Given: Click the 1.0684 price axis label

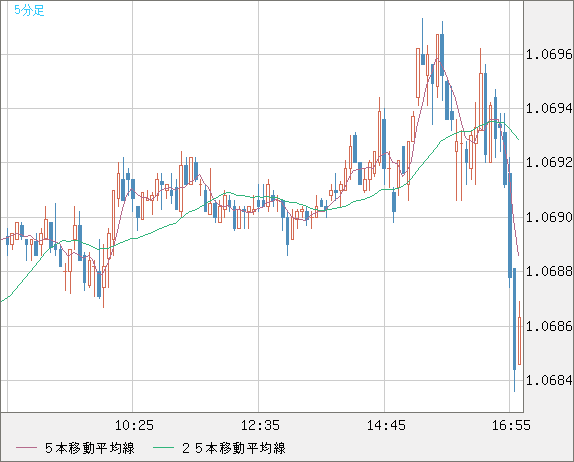Looking at the screenshot, I should (549, 381).
